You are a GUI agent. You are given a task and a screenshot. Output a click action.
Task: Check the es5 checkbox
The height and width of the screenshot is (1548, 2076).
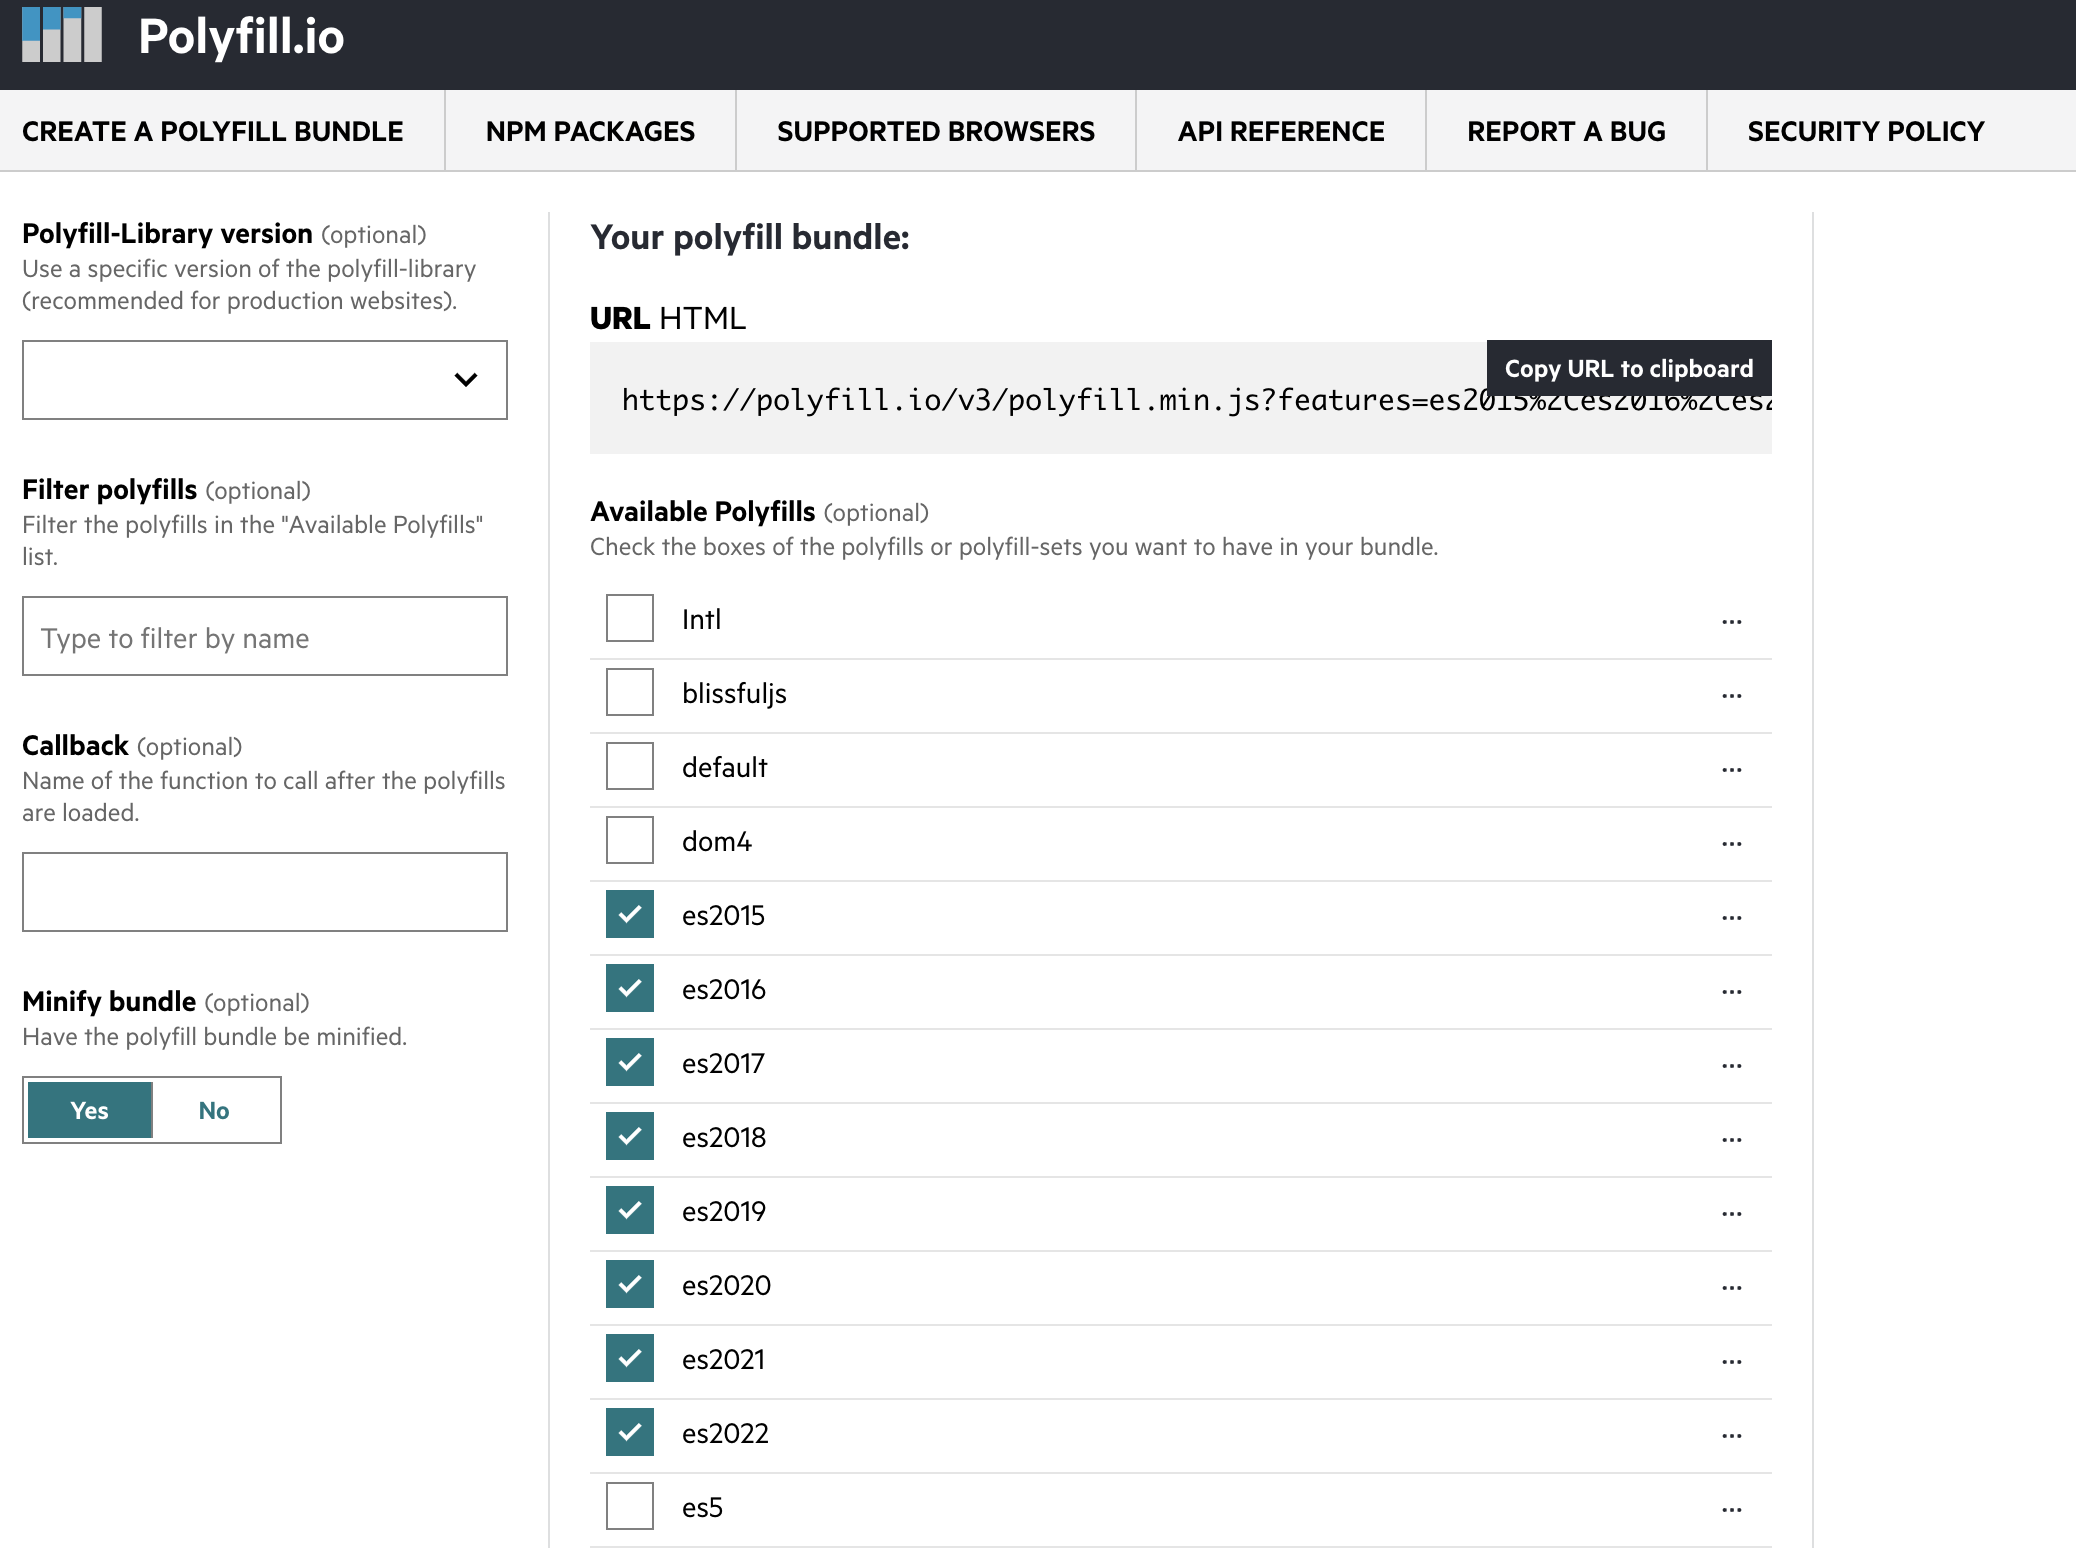click(630, 1506)
